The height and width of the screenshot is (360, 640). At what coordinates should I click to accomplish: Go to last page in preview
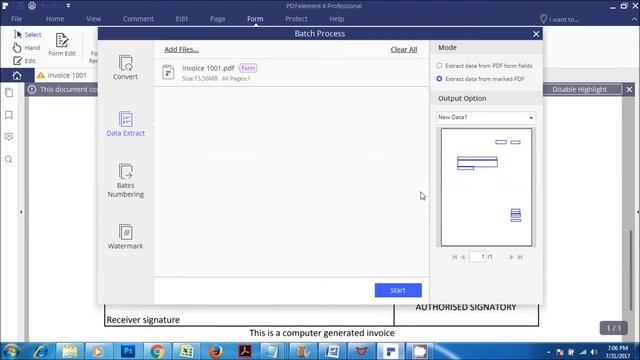point(520,257)
